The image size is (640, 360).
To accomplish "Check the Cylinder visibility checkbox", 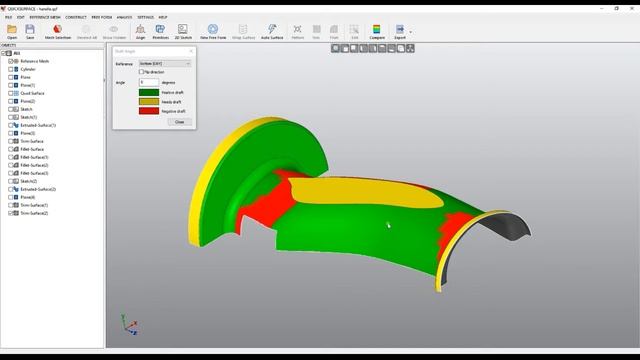I will (11, 69).
